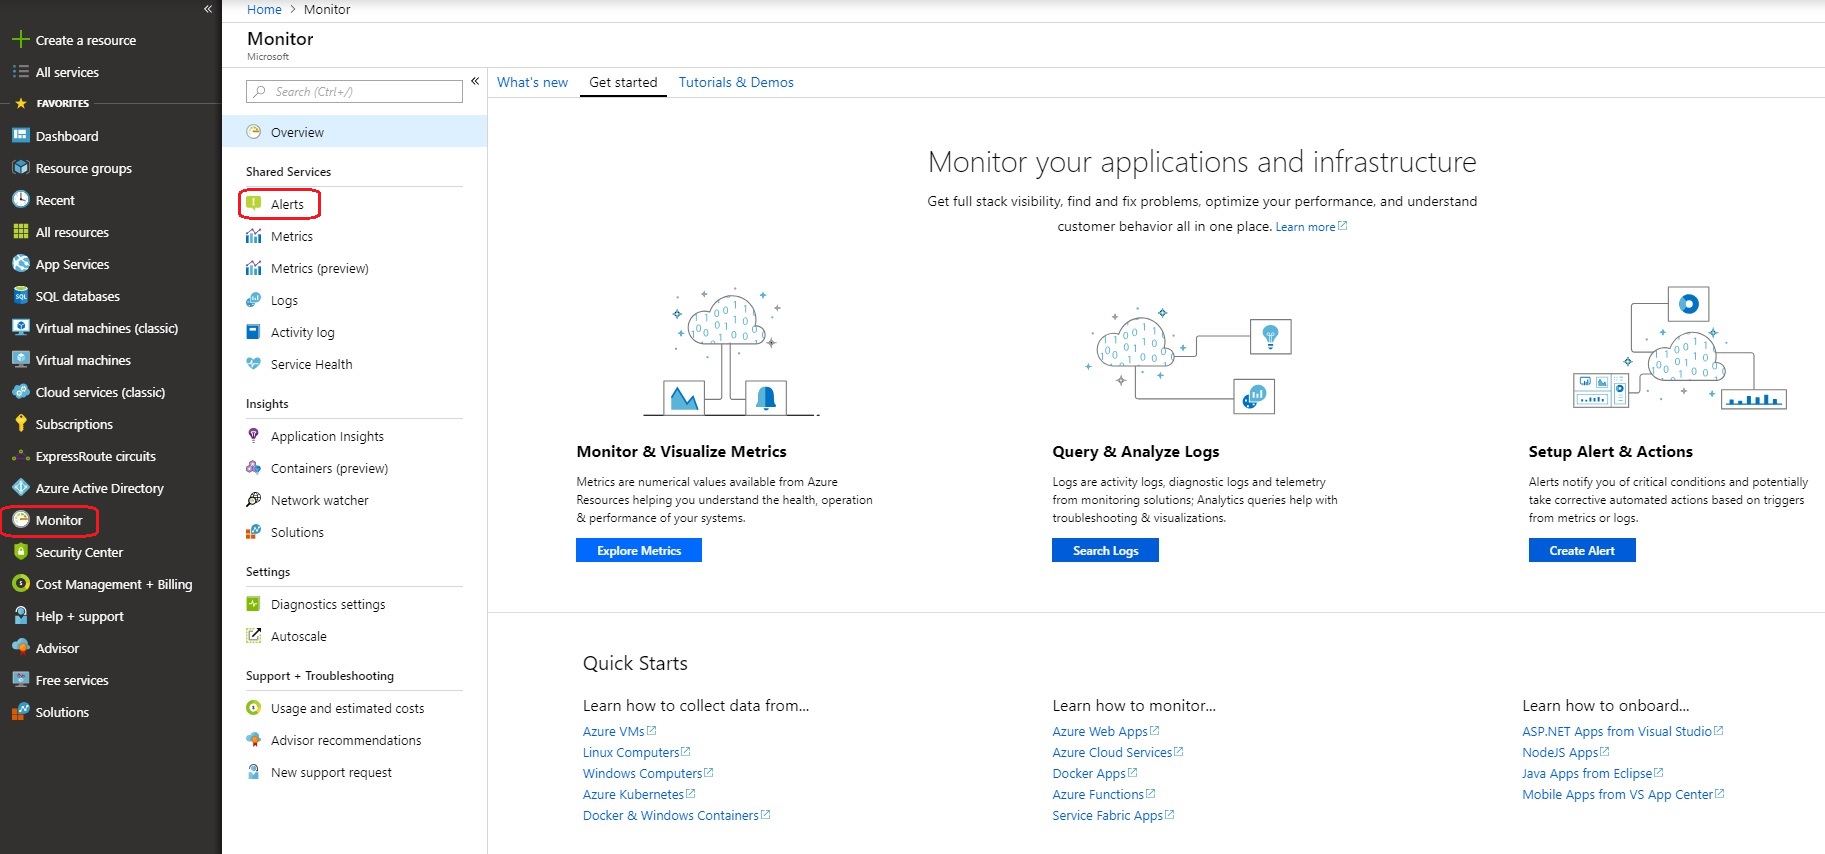Open ASP.NET Apps from Visual Studio link
The height and width of the screenshot is (854, 1825).
click(x=1622, y=731)
